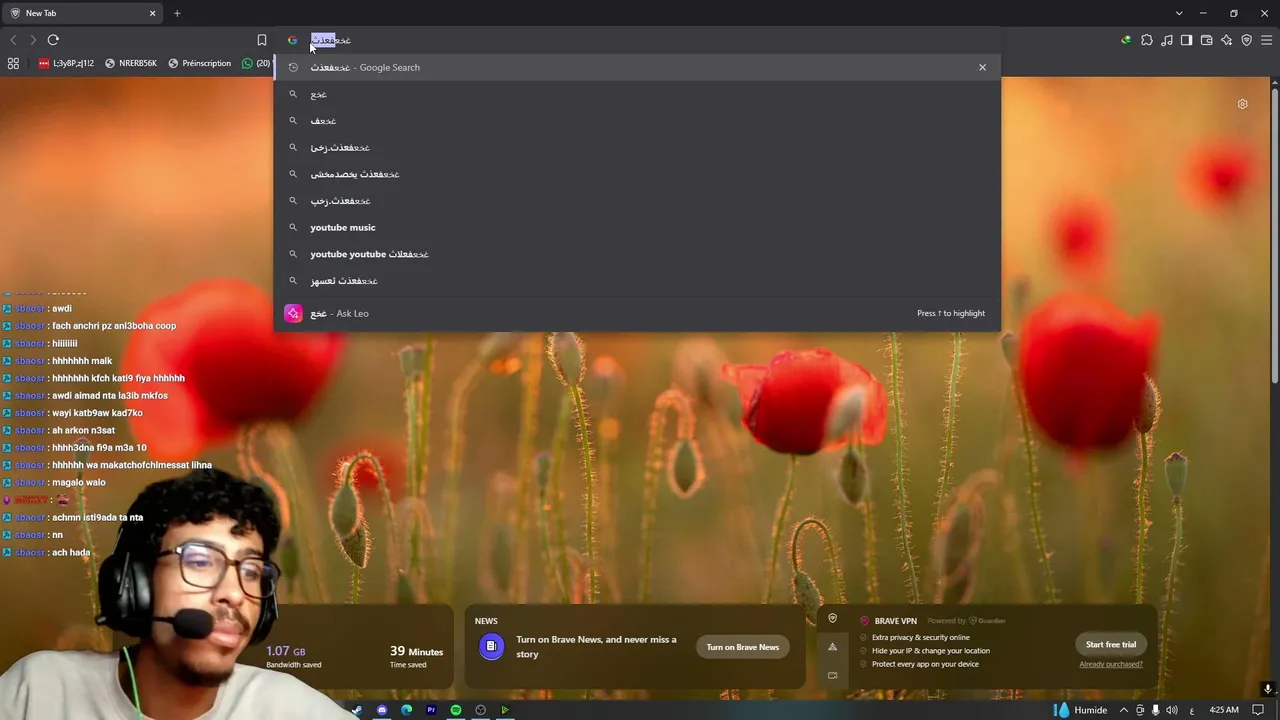Image resolution: width=1280 pixels, height=720 pixels.
Task: Reload the current page
Action: (53, 40)
